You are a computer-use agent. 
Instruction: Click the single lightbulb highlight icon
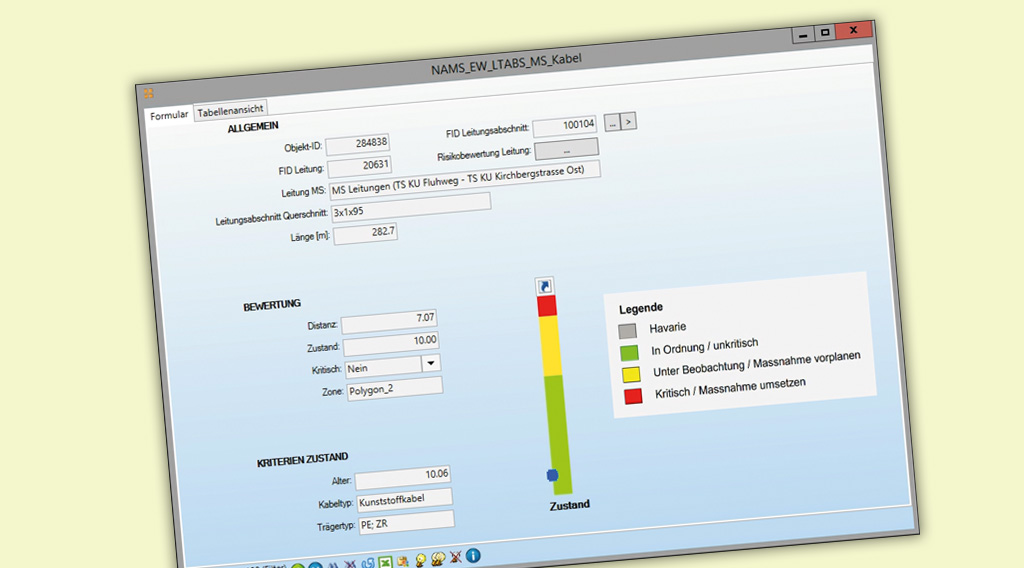[420, 559]
